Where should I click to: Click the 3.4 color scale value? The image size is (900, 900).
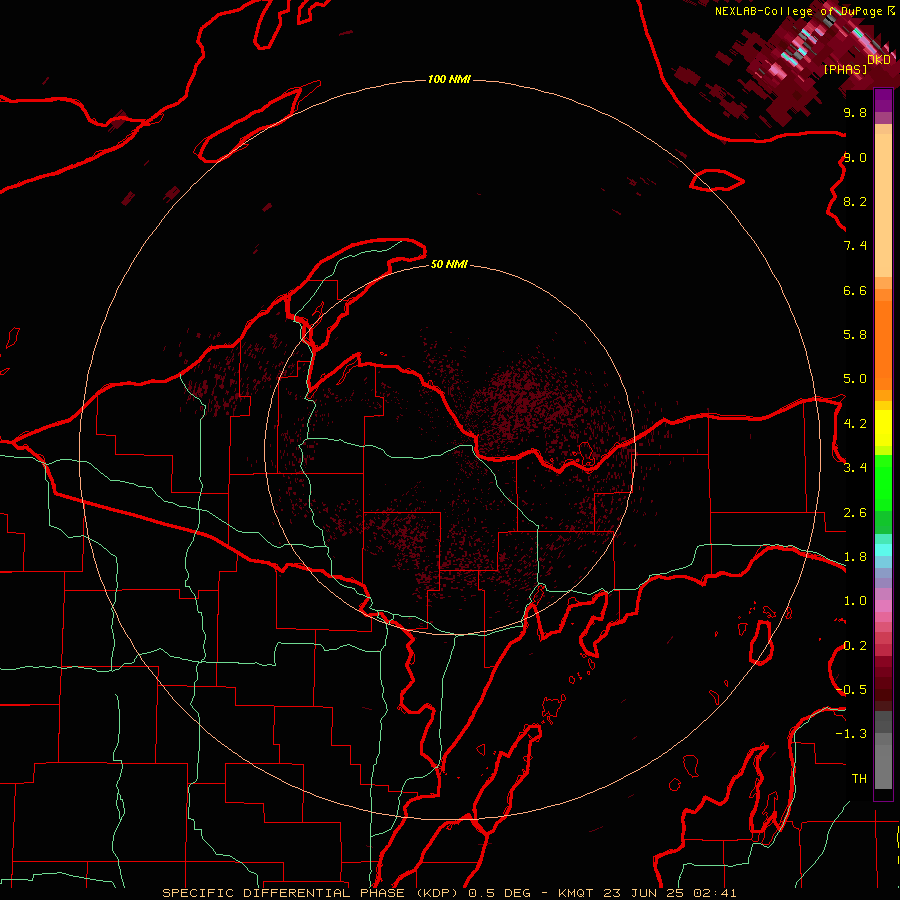pyautogui.click(x=855, y=468)
